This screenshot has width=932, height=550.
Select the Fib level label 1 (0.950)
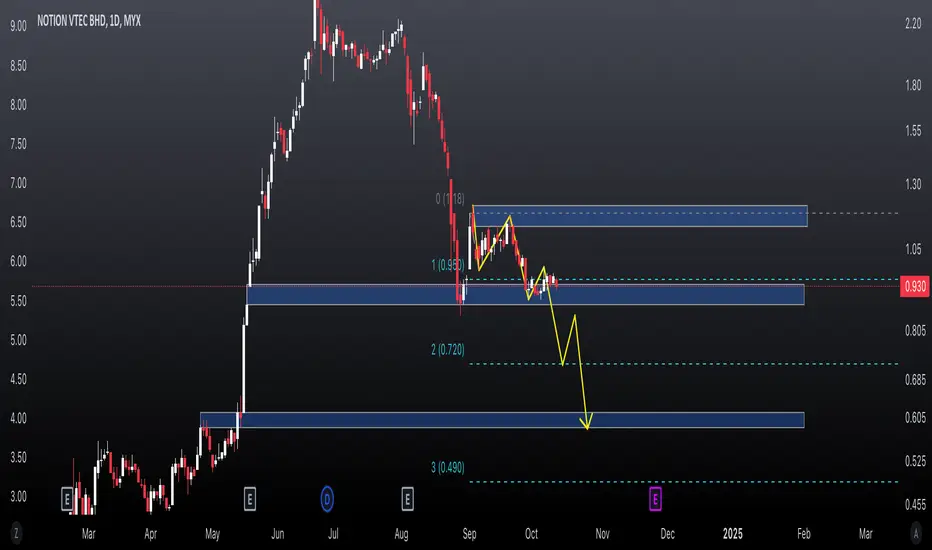(448, 265)
